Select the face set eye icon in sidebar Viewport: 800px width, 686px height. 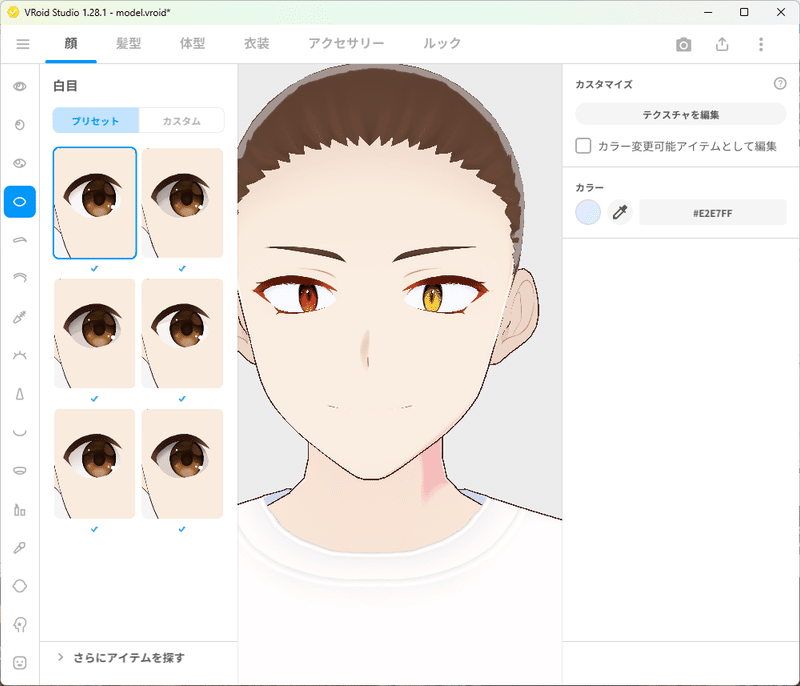[x=20, y=86]
